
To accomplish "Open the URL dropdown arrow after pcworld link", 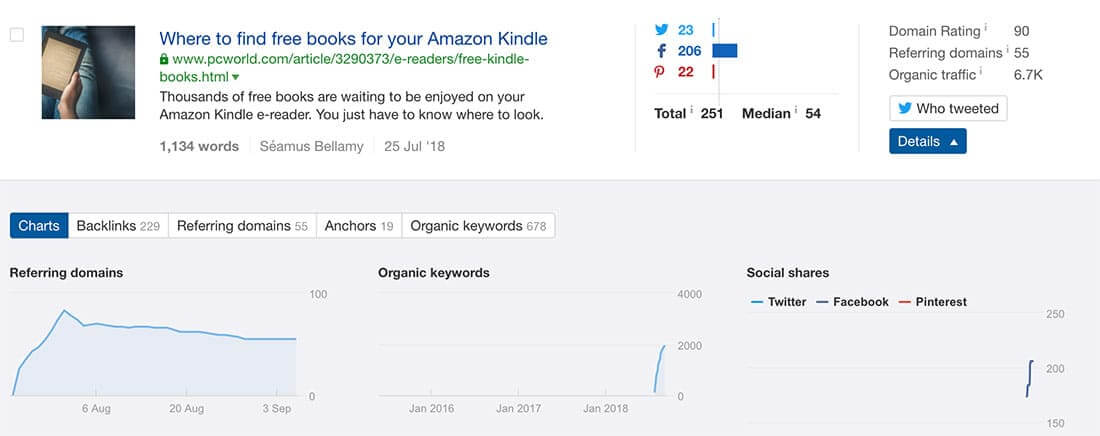I will pyautogui.click(x=236, y=77).
